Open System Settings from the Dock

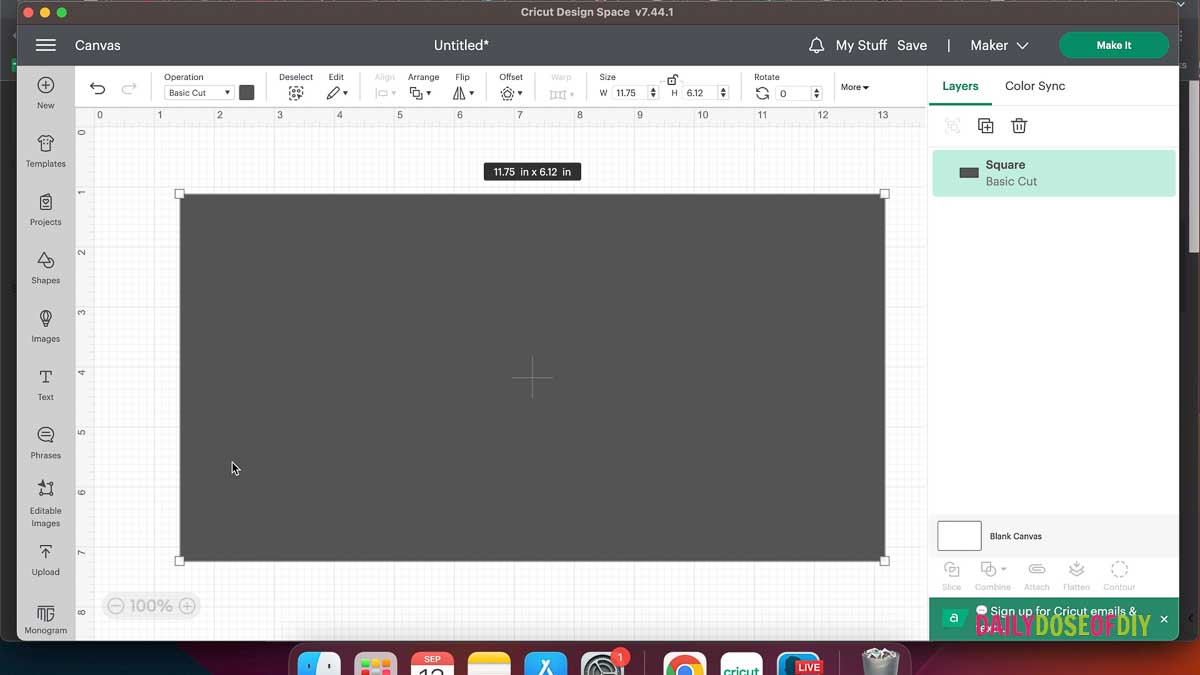click(x=603, y=664)
